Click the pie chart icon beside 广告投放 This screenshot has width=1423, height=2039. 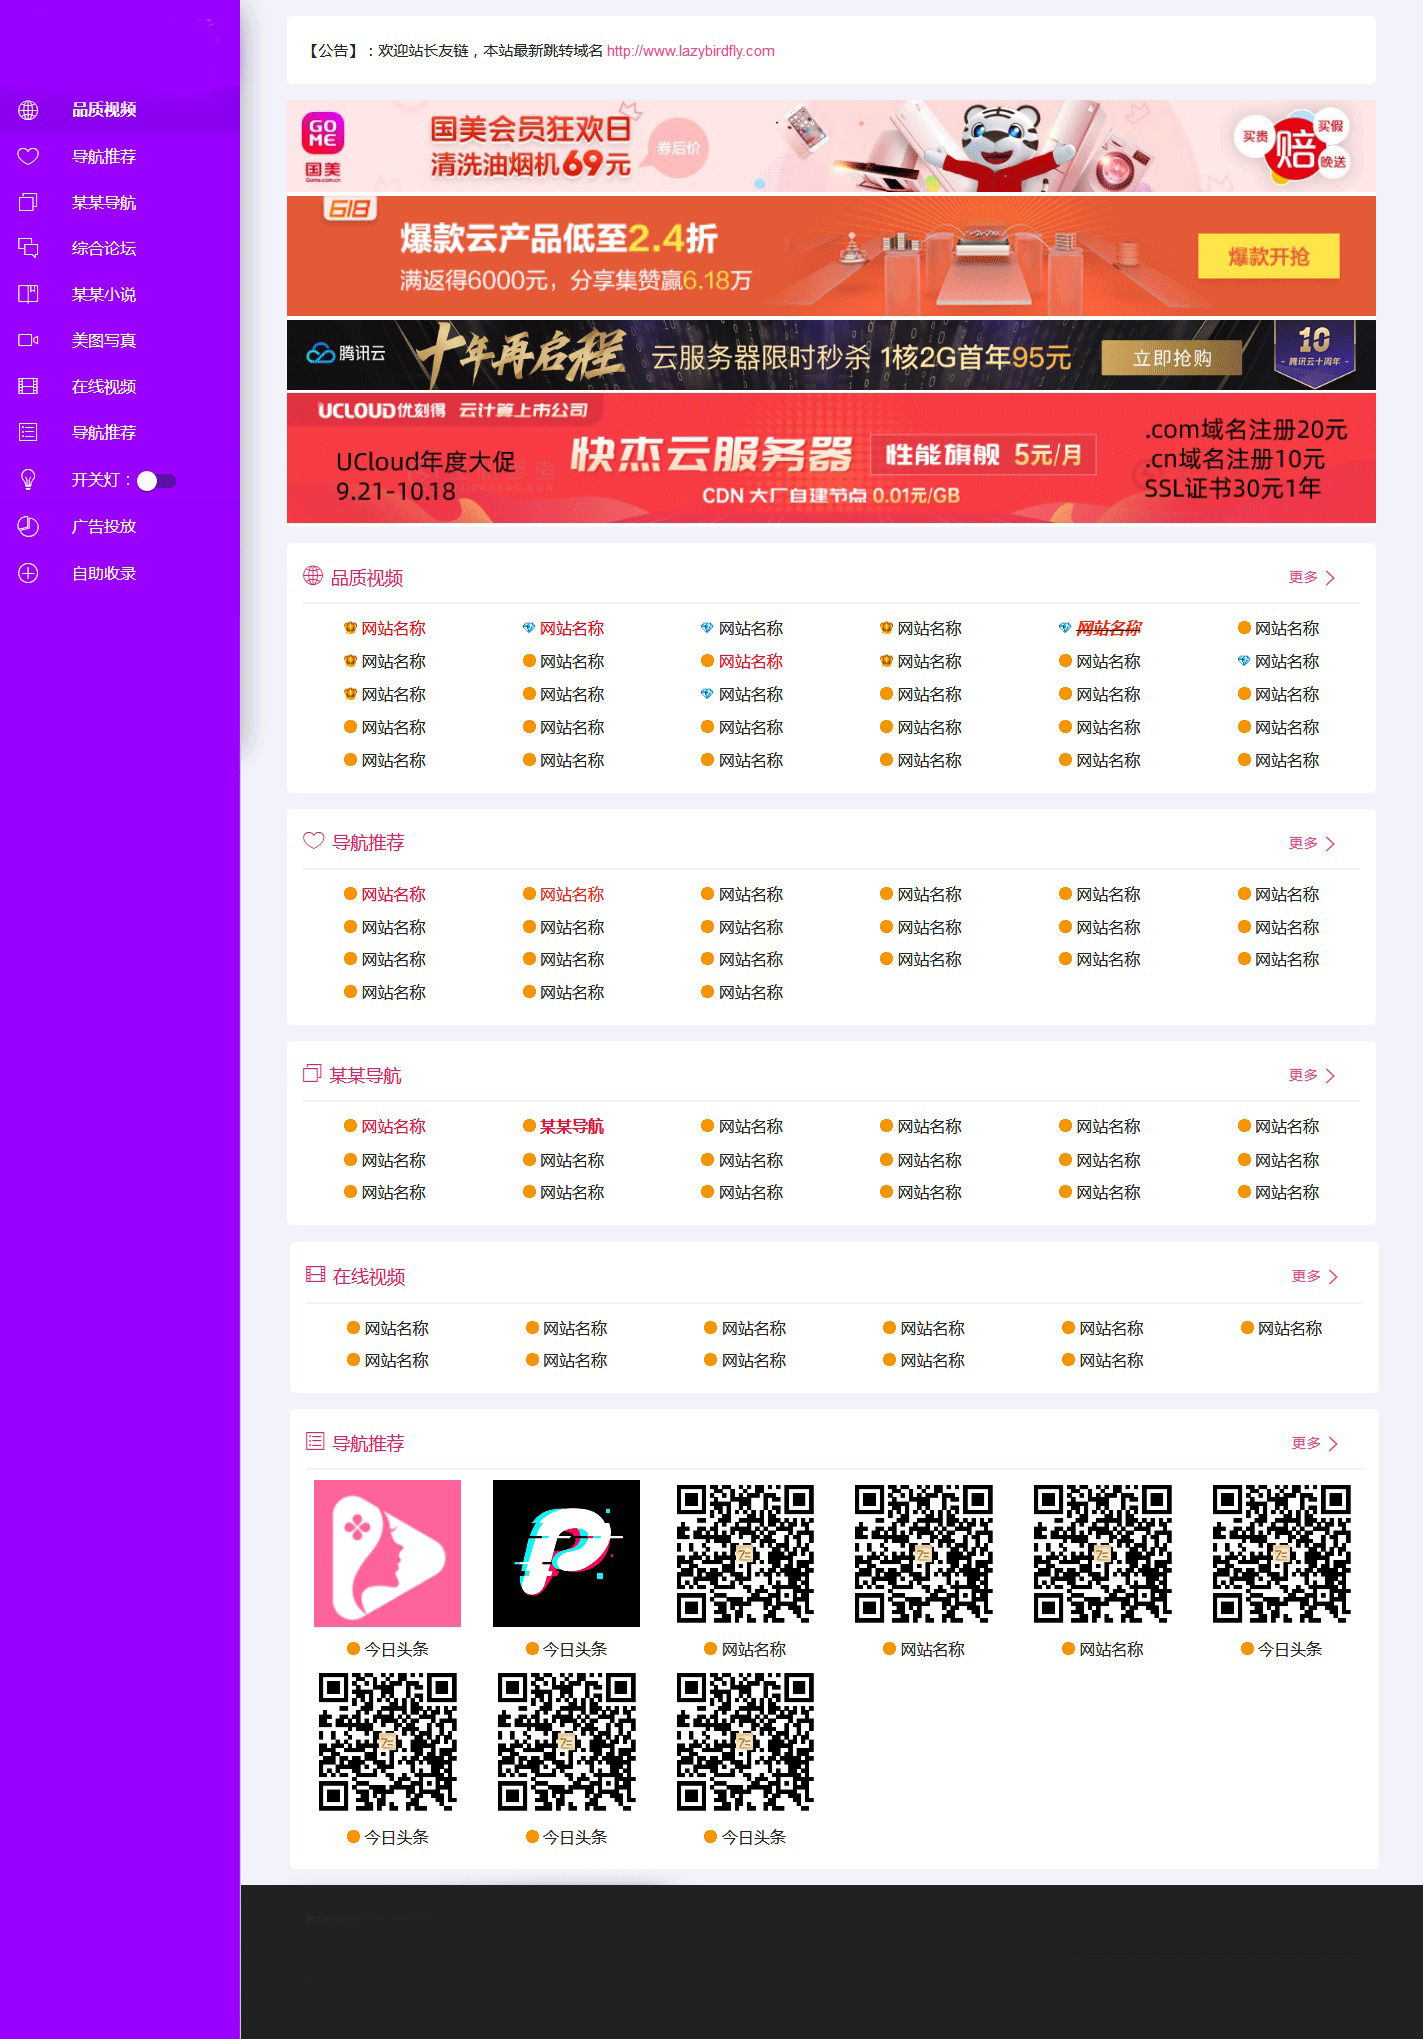[x=28, y=526]
